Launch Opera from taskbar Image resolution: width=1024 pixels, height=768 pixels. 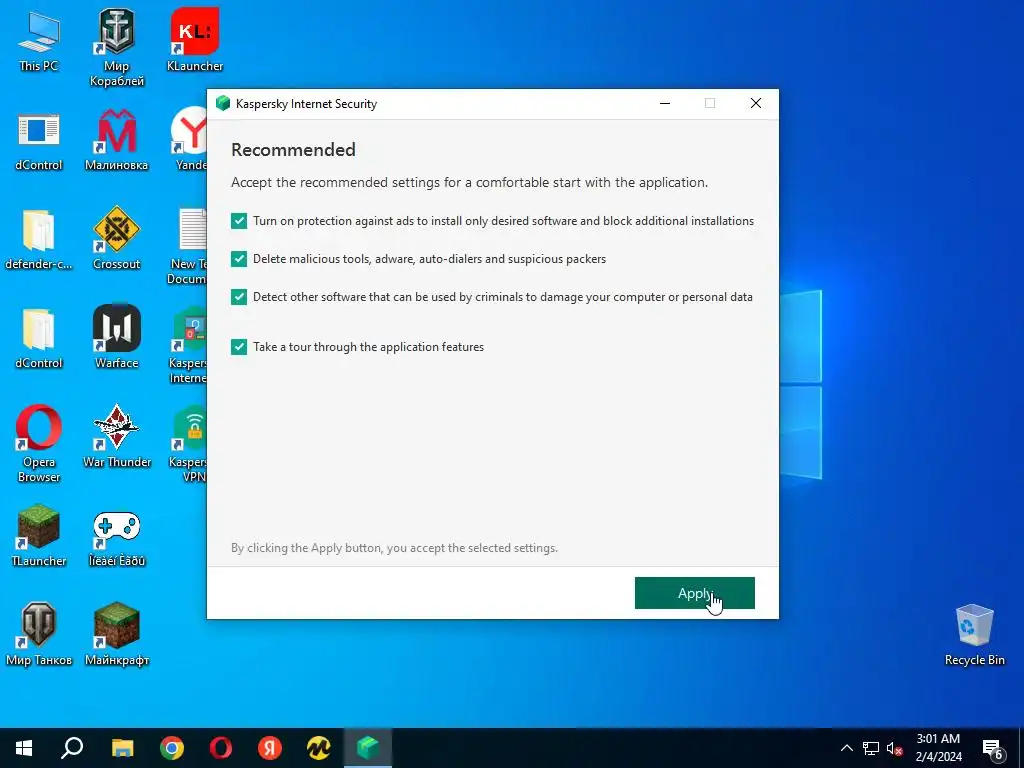click(221, 748)
